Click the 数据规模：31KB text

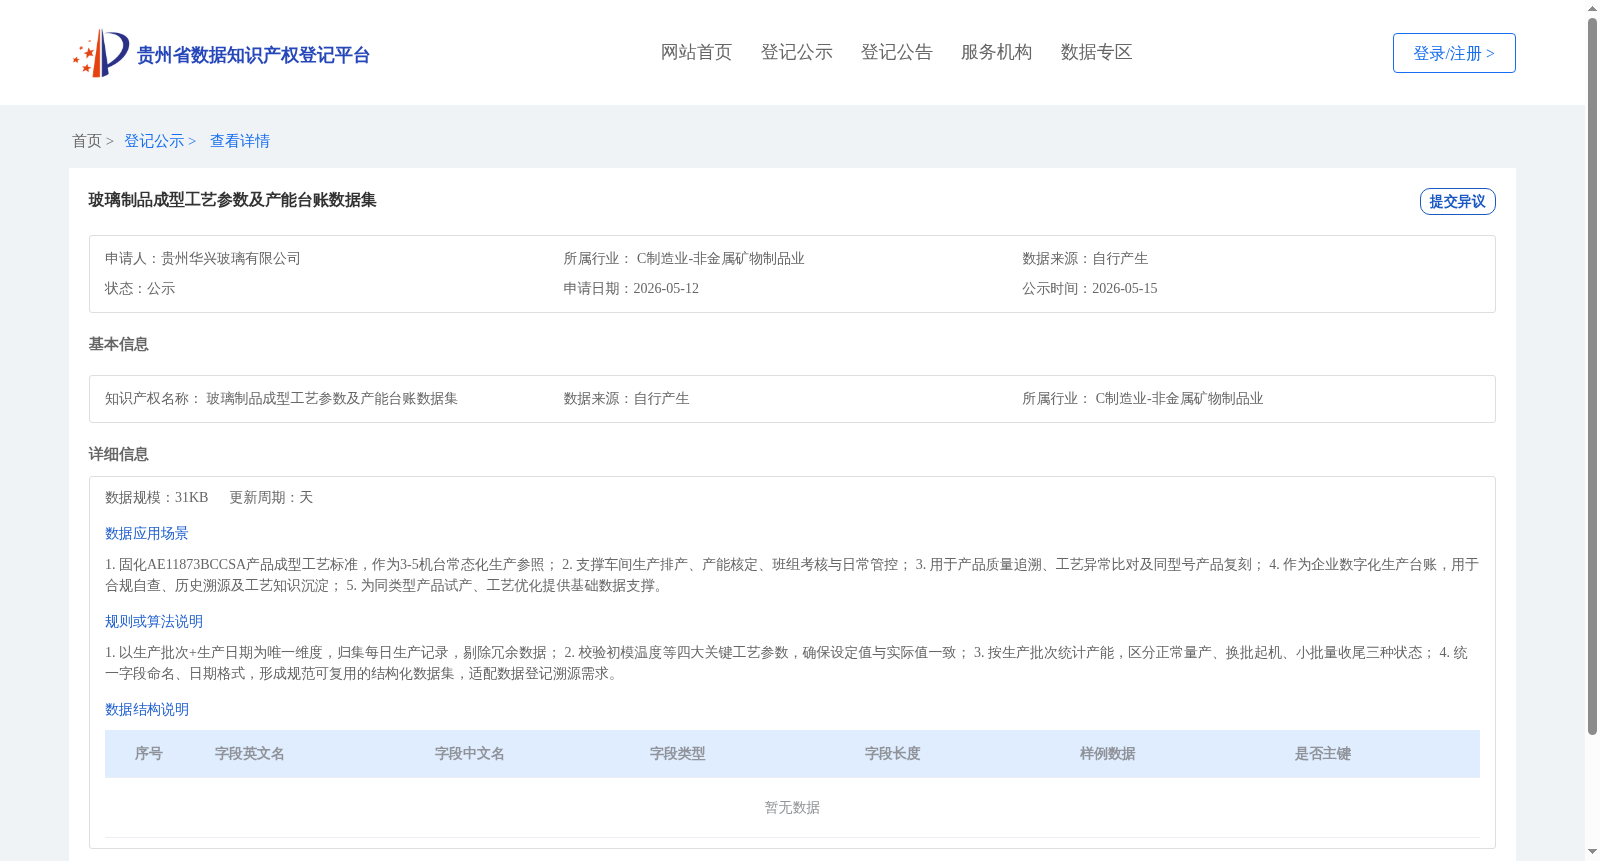157,498
